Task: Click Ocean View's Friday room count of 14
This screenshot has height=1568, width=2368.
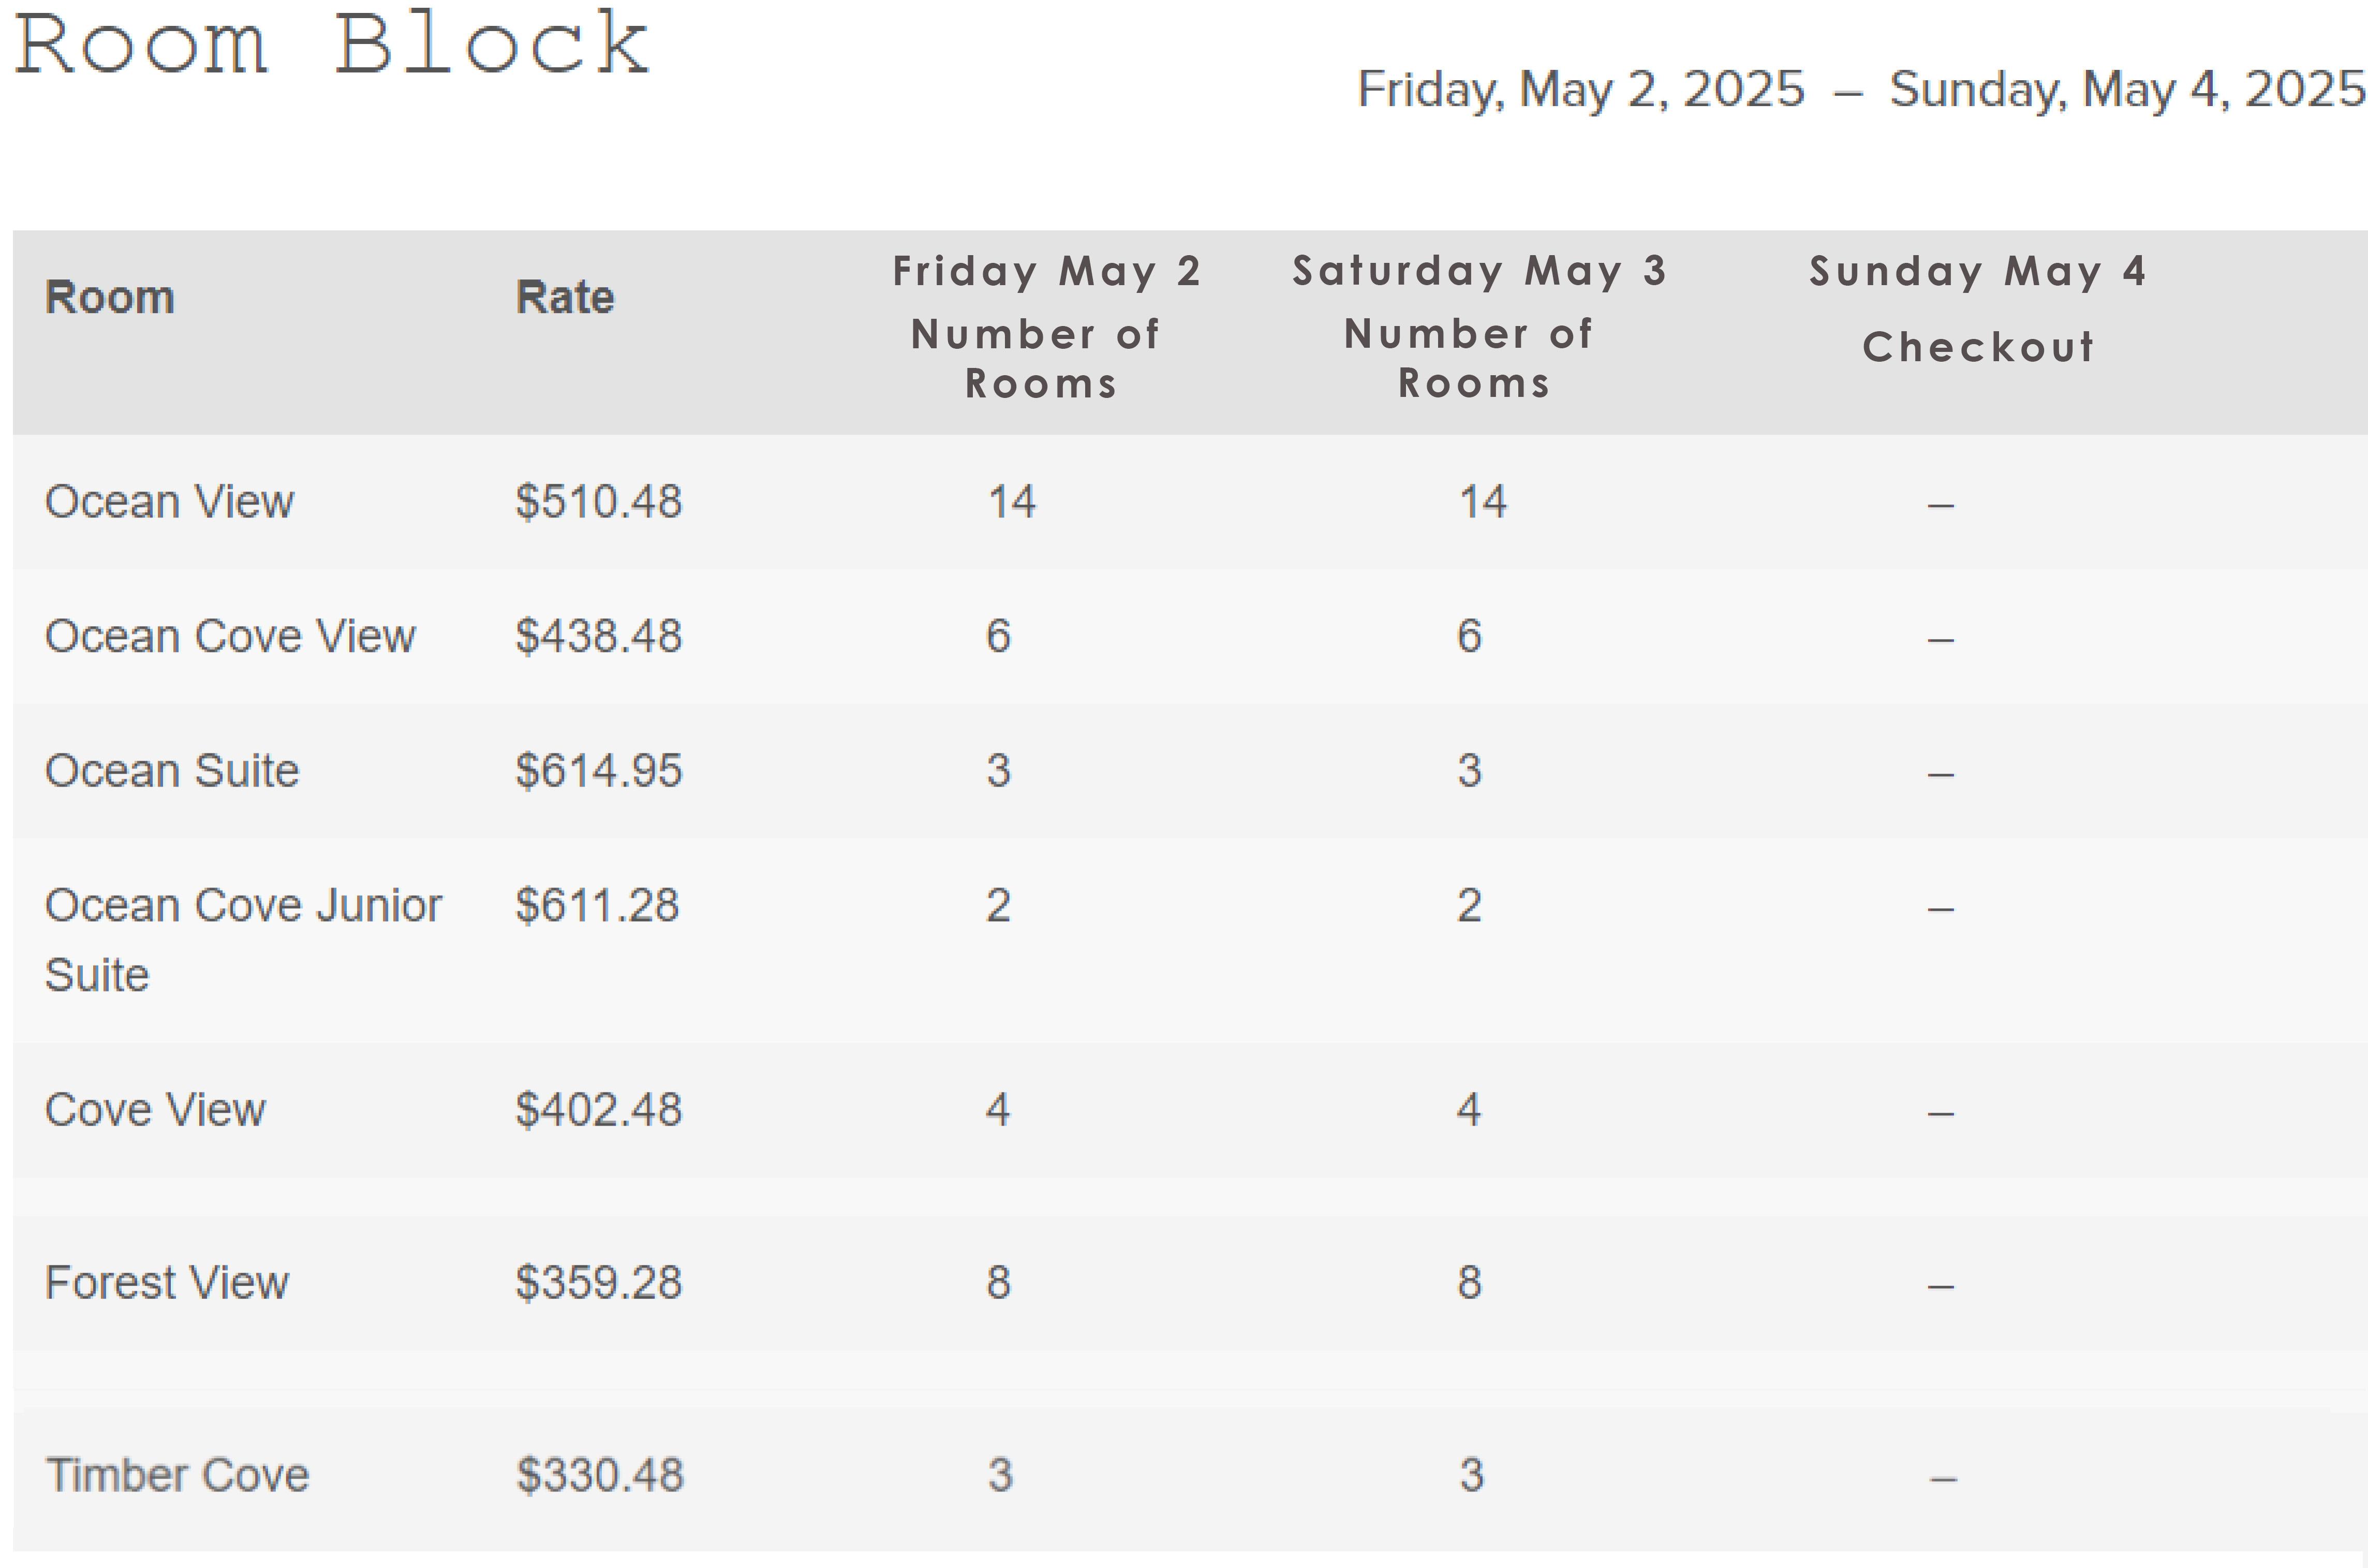Action: point(1012,502)
